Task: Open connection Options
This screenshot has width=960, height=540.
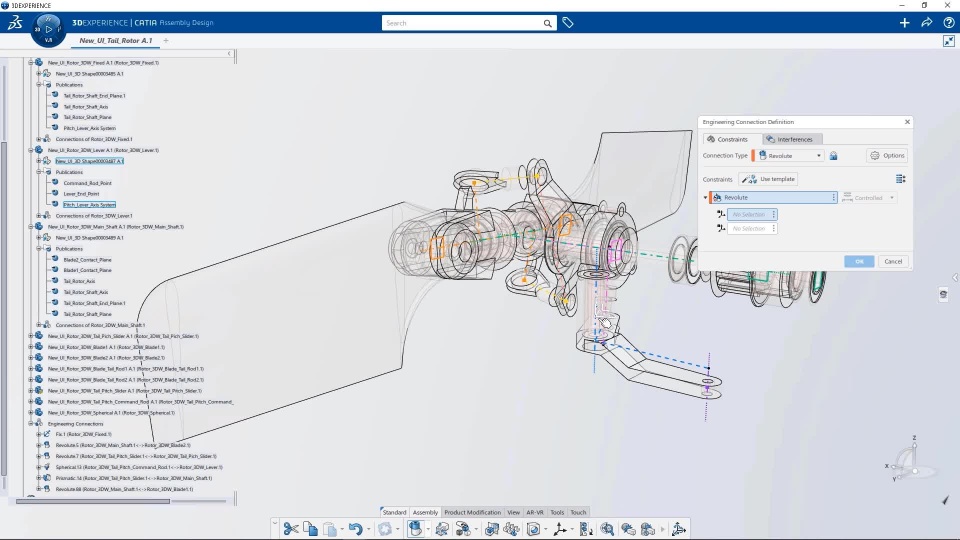Action: coord(887,156)
